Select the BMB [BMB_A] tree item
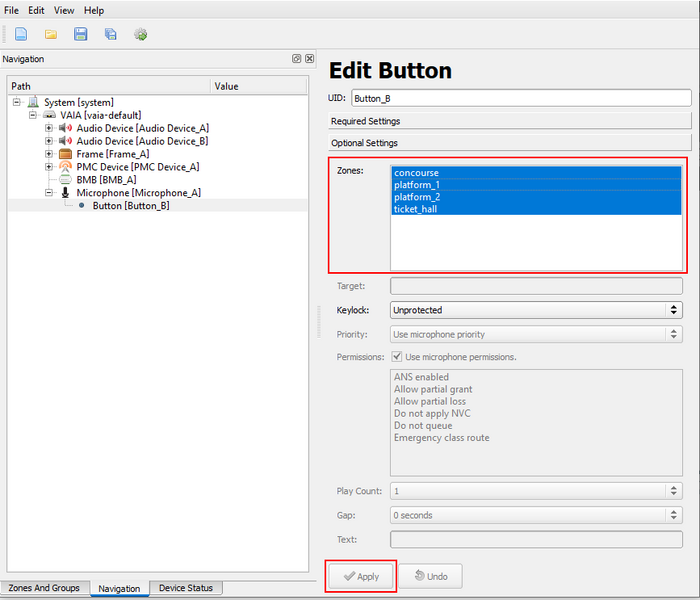Screen dimensions: 700x600 click(106, 180)
